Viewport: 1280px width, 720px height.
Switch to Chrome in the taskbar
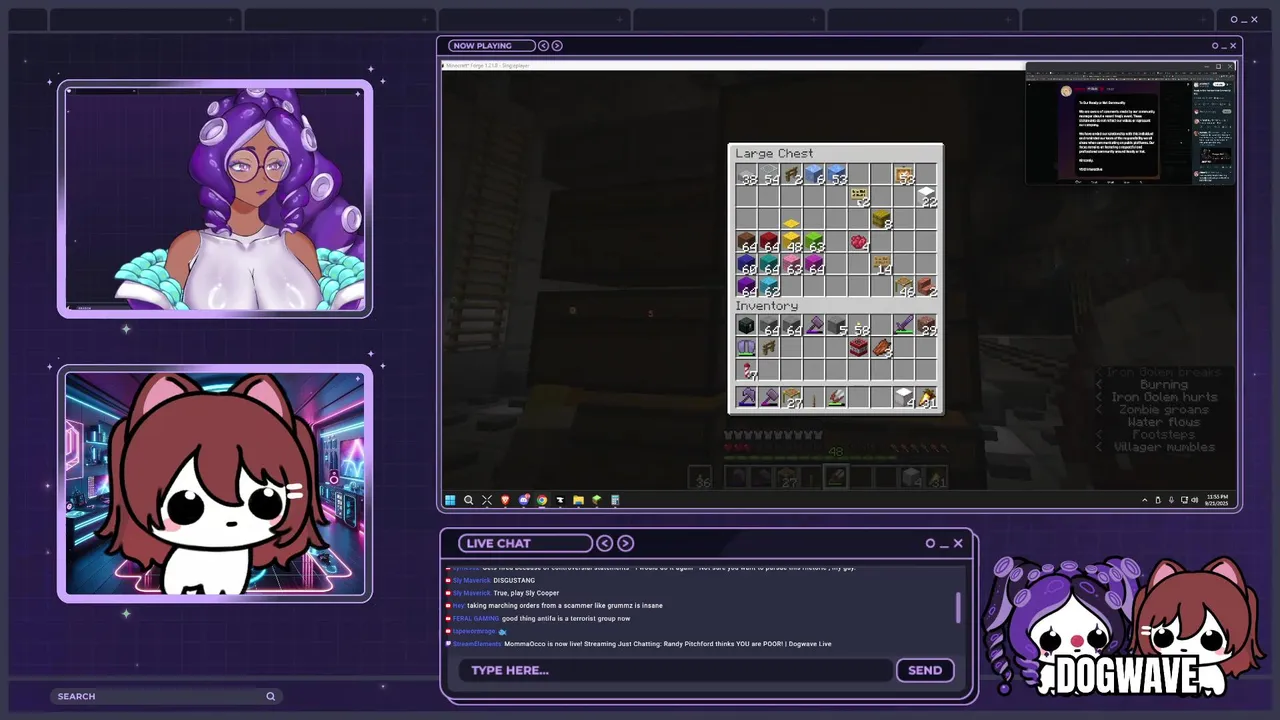pyautogui.click(x=542, y=500)
